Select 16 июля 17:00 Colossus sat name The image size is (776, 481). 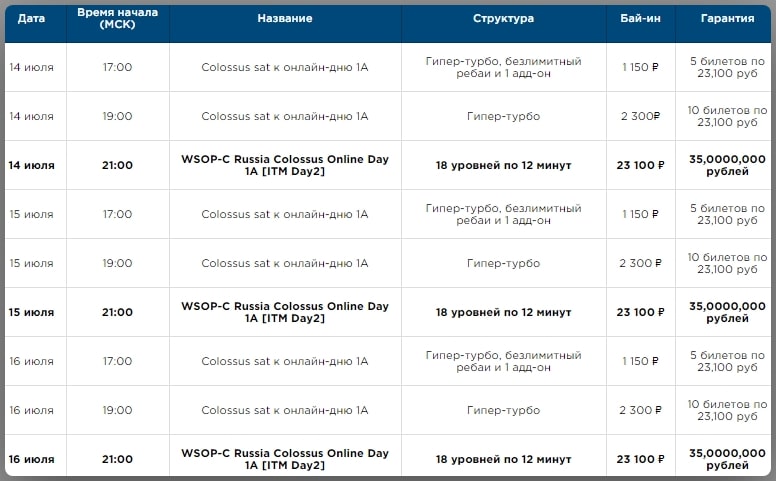(x=285, y=361)
